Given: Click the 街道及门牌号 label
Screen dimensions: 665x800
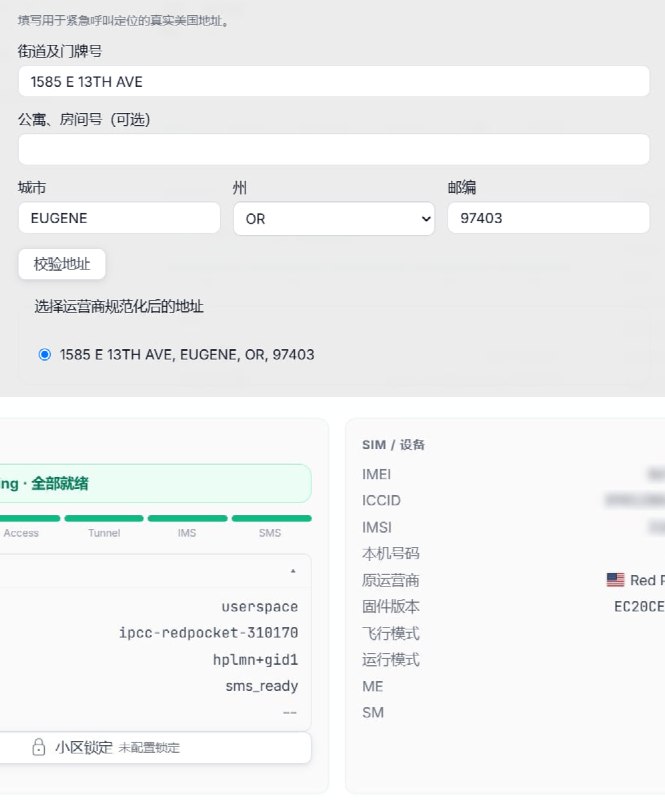Looking at the screenshot, I should [x=60, y=51].
